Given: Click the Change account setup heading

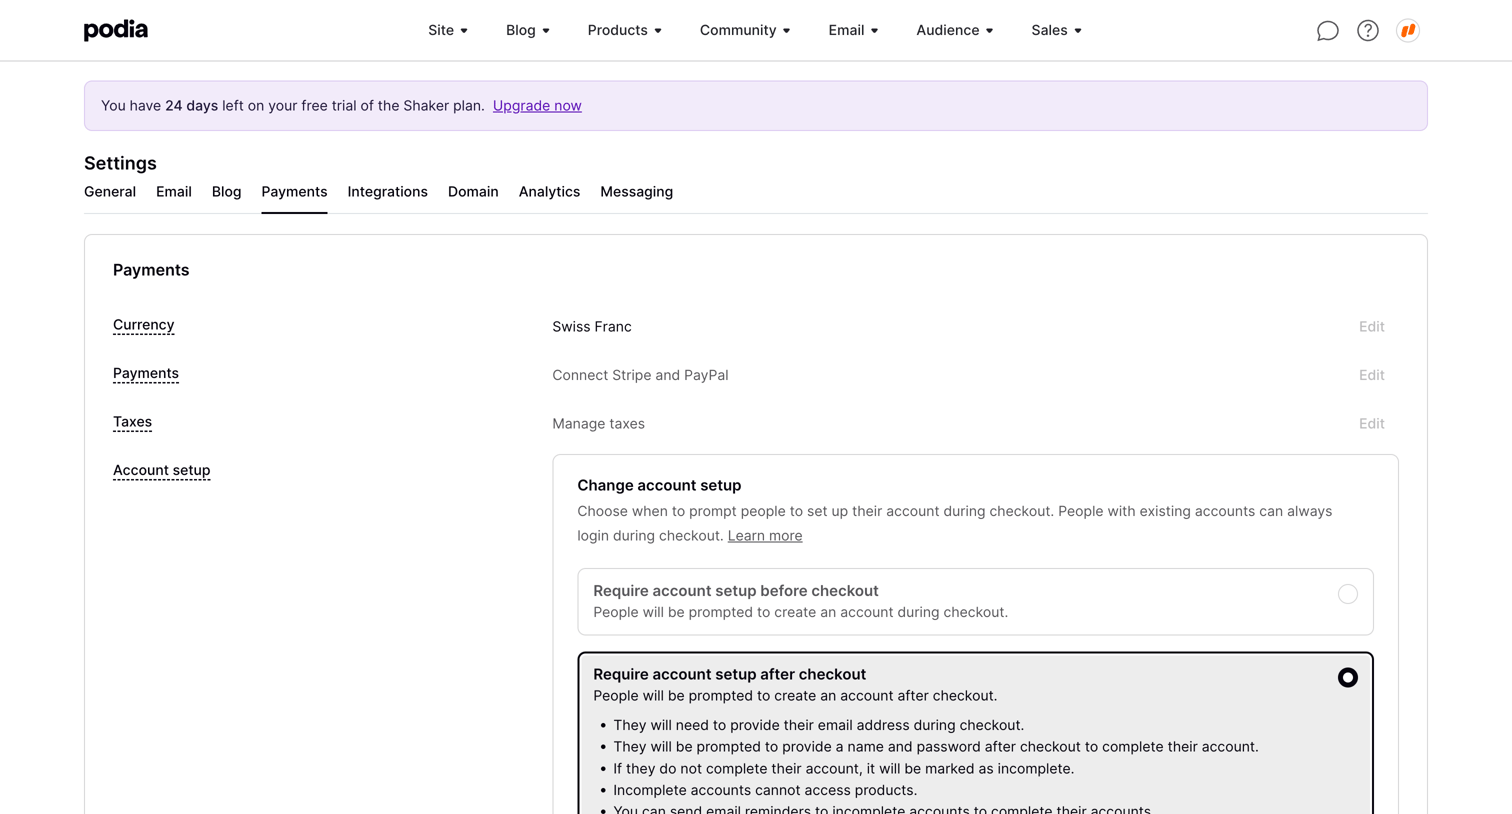Looking at the screenshot, I should click(659, 485).
